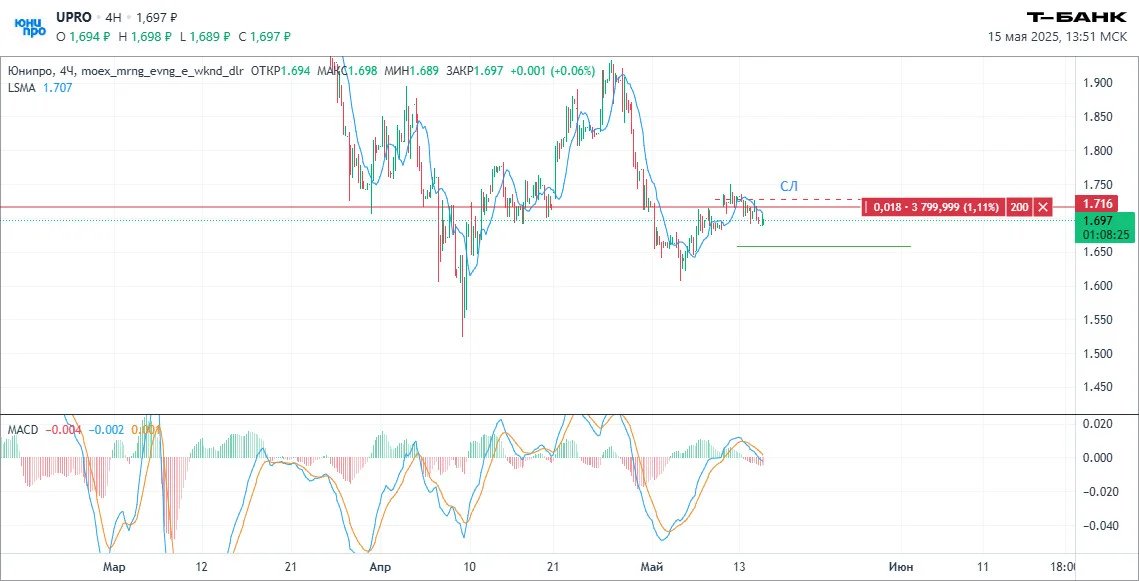Click the C 1,697 ₽ close value
This screenshot has height=581, width=1139.
264,36
